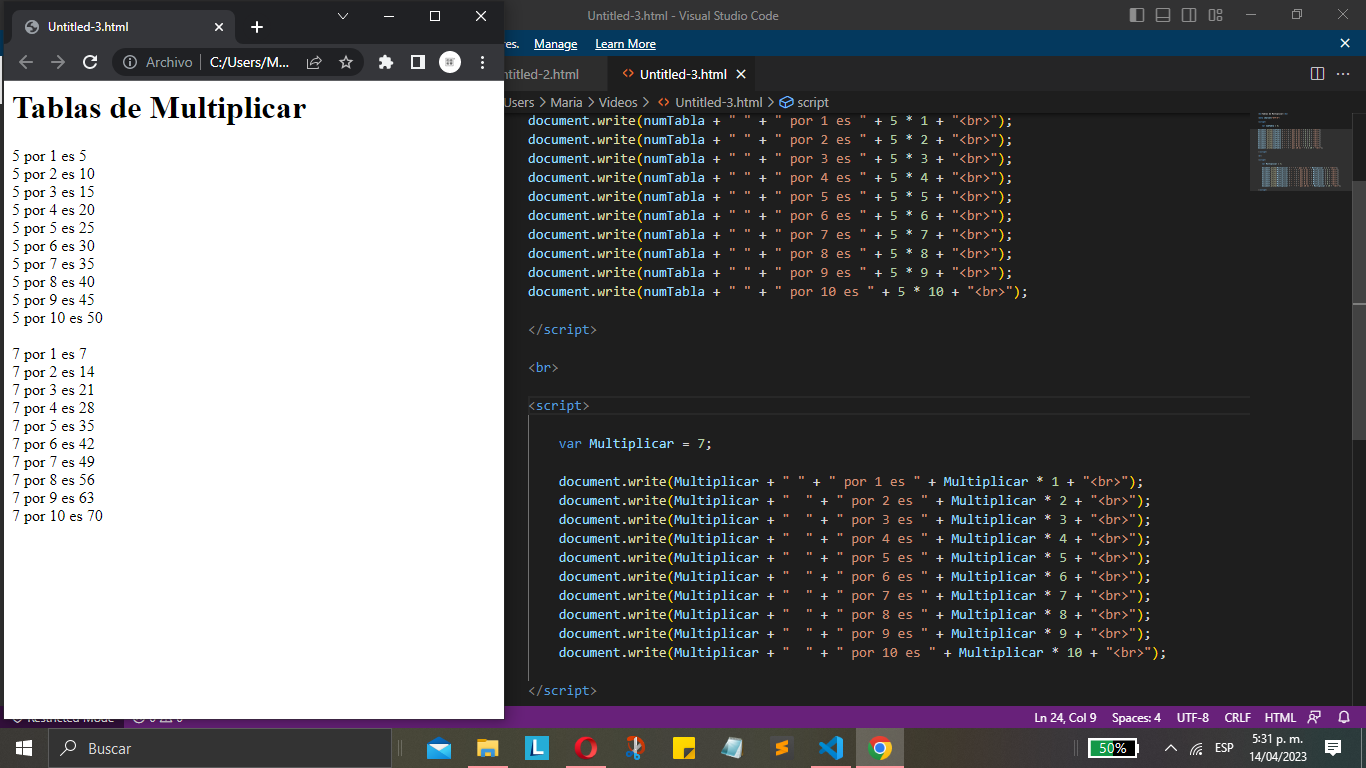Open File Explorer from taskbar
Screen dimensions: 1366x768
tap(487, 748)
